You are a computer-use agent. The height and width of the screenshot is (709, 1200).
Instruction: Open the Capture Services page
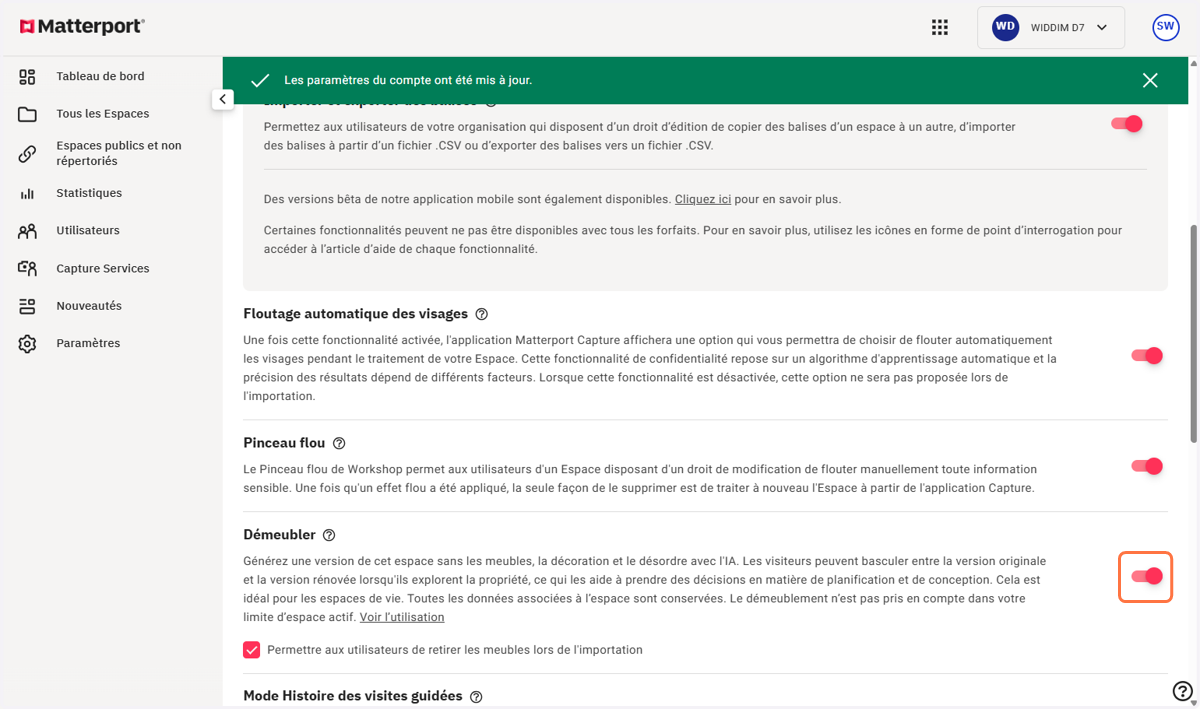[x=103, y=268]
